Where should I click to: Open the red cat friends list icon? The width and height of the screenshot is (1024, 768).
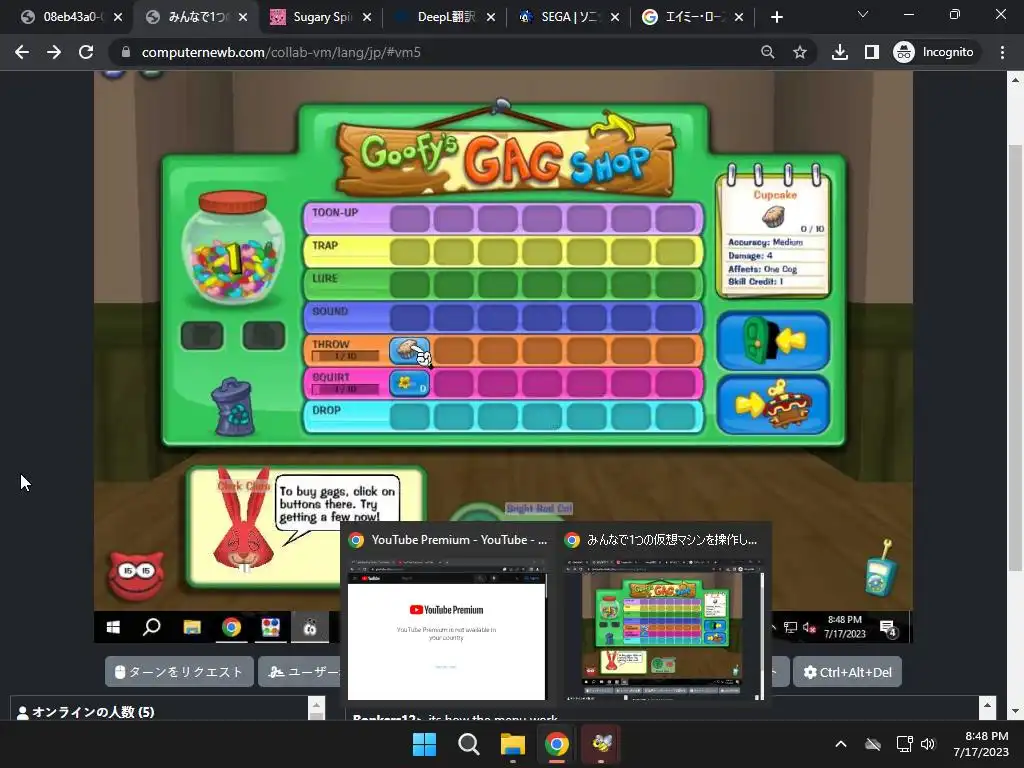coord(136,575)
